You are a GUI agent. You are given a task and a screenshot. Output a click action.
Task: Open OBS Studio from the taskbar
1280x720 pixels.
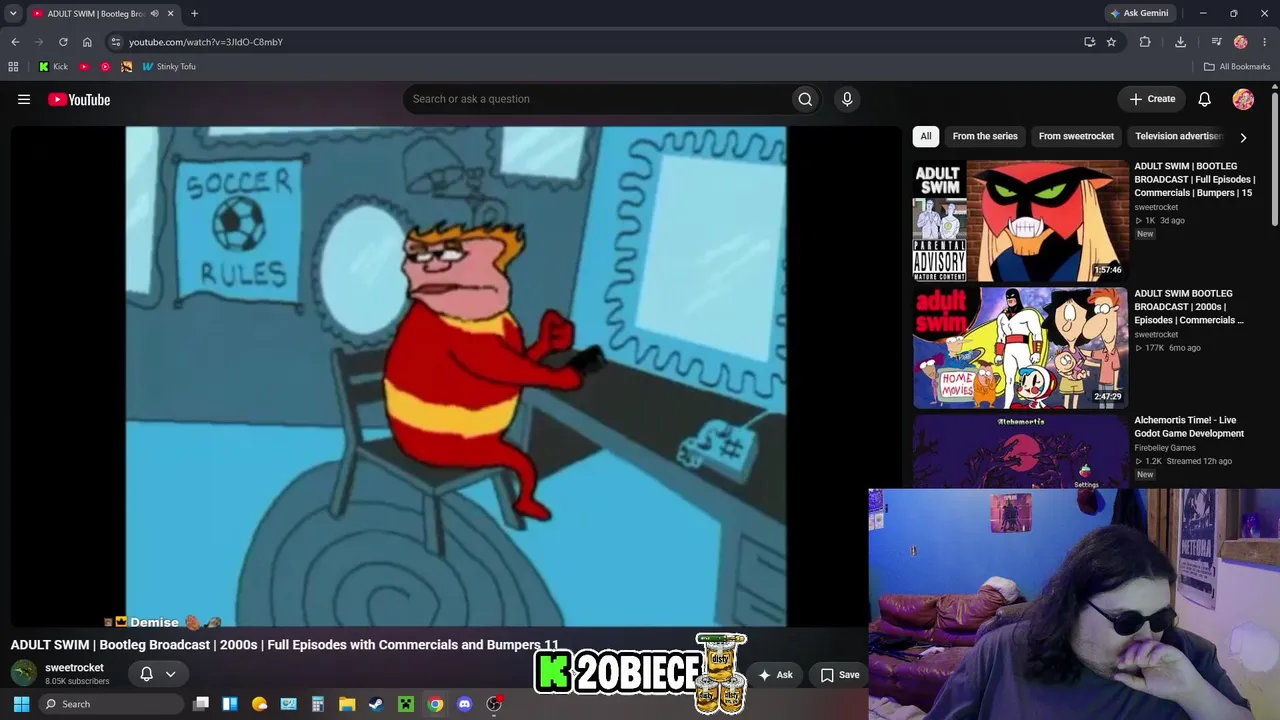coord(494,704)
